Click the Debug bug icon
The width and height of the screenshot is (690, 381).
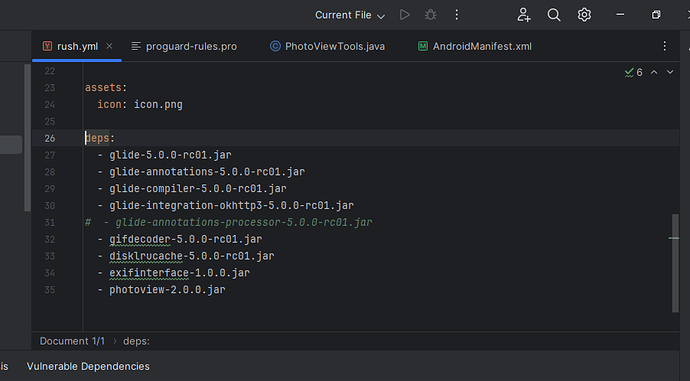[430, 15]
